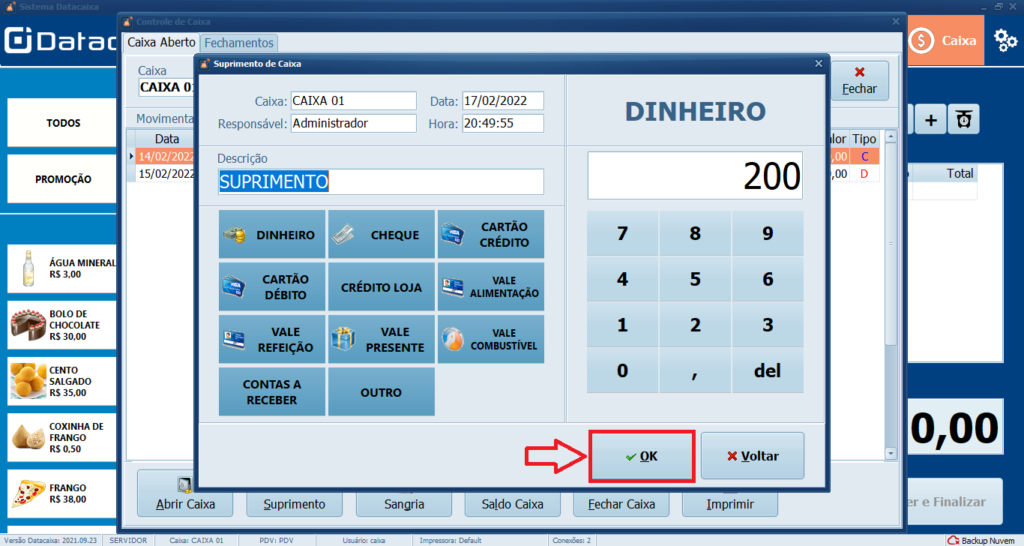Select the BOLO DE CHOCOLATE product

[63, 325]
